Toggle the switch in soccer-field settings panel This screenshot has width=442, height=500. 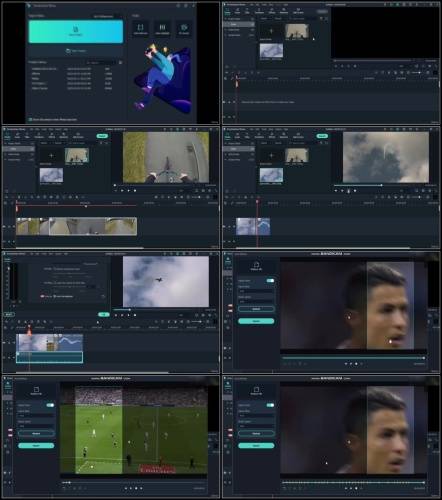(x=50, y=405)
